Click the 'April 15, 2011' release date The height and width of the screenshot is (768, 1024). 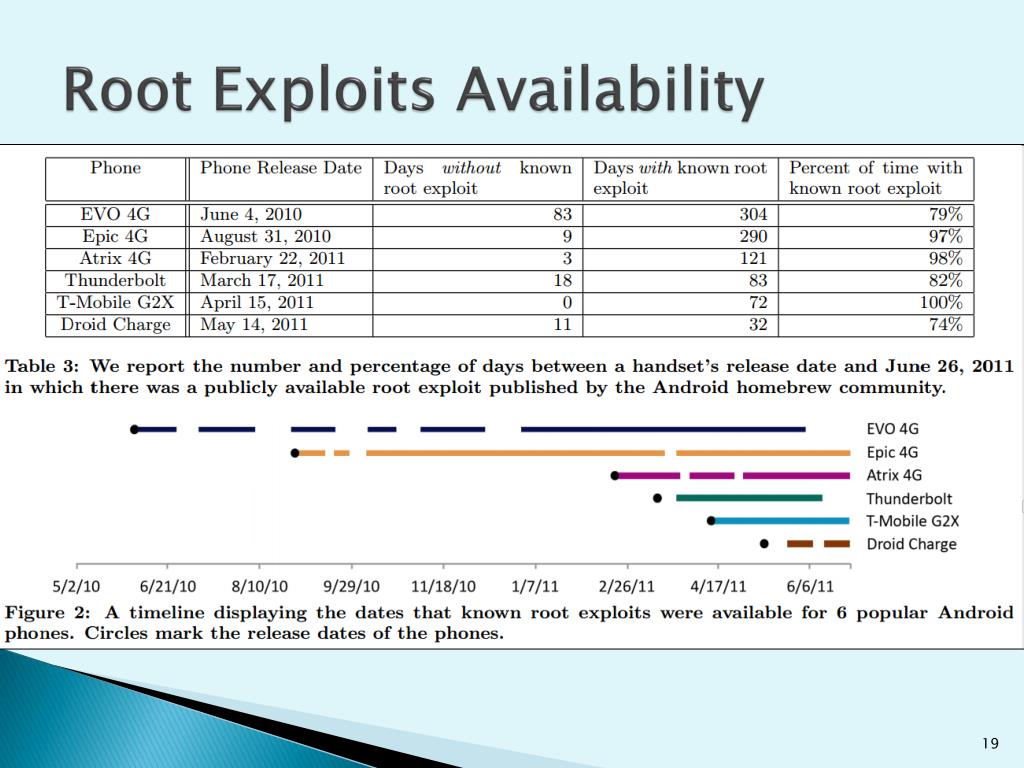pyautogui.click(x=257, y=303)
